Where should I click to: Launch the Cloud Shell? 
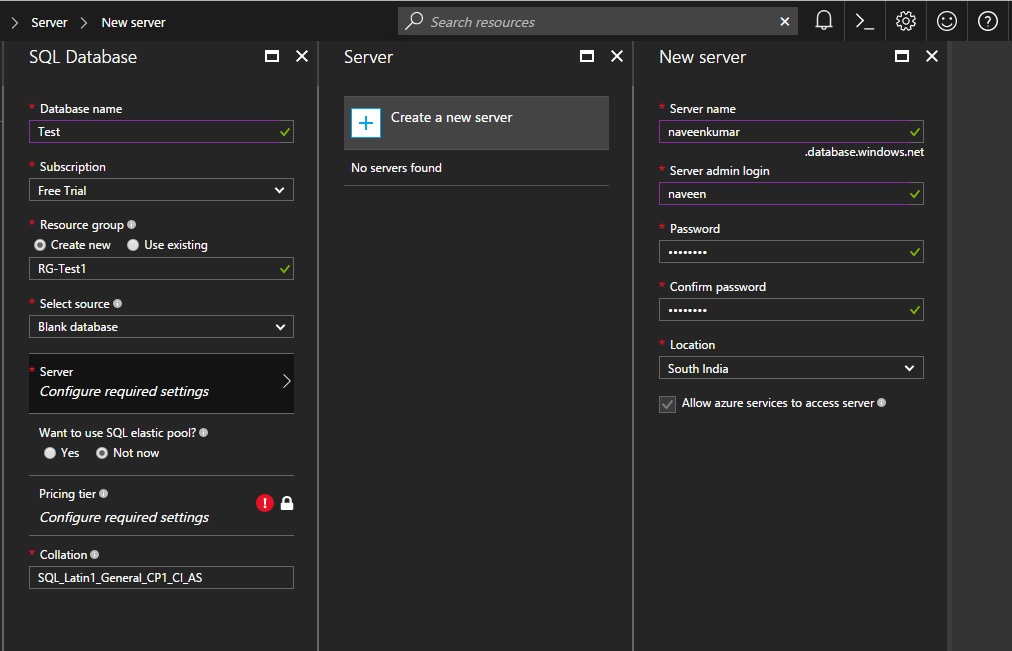point(864,20)
